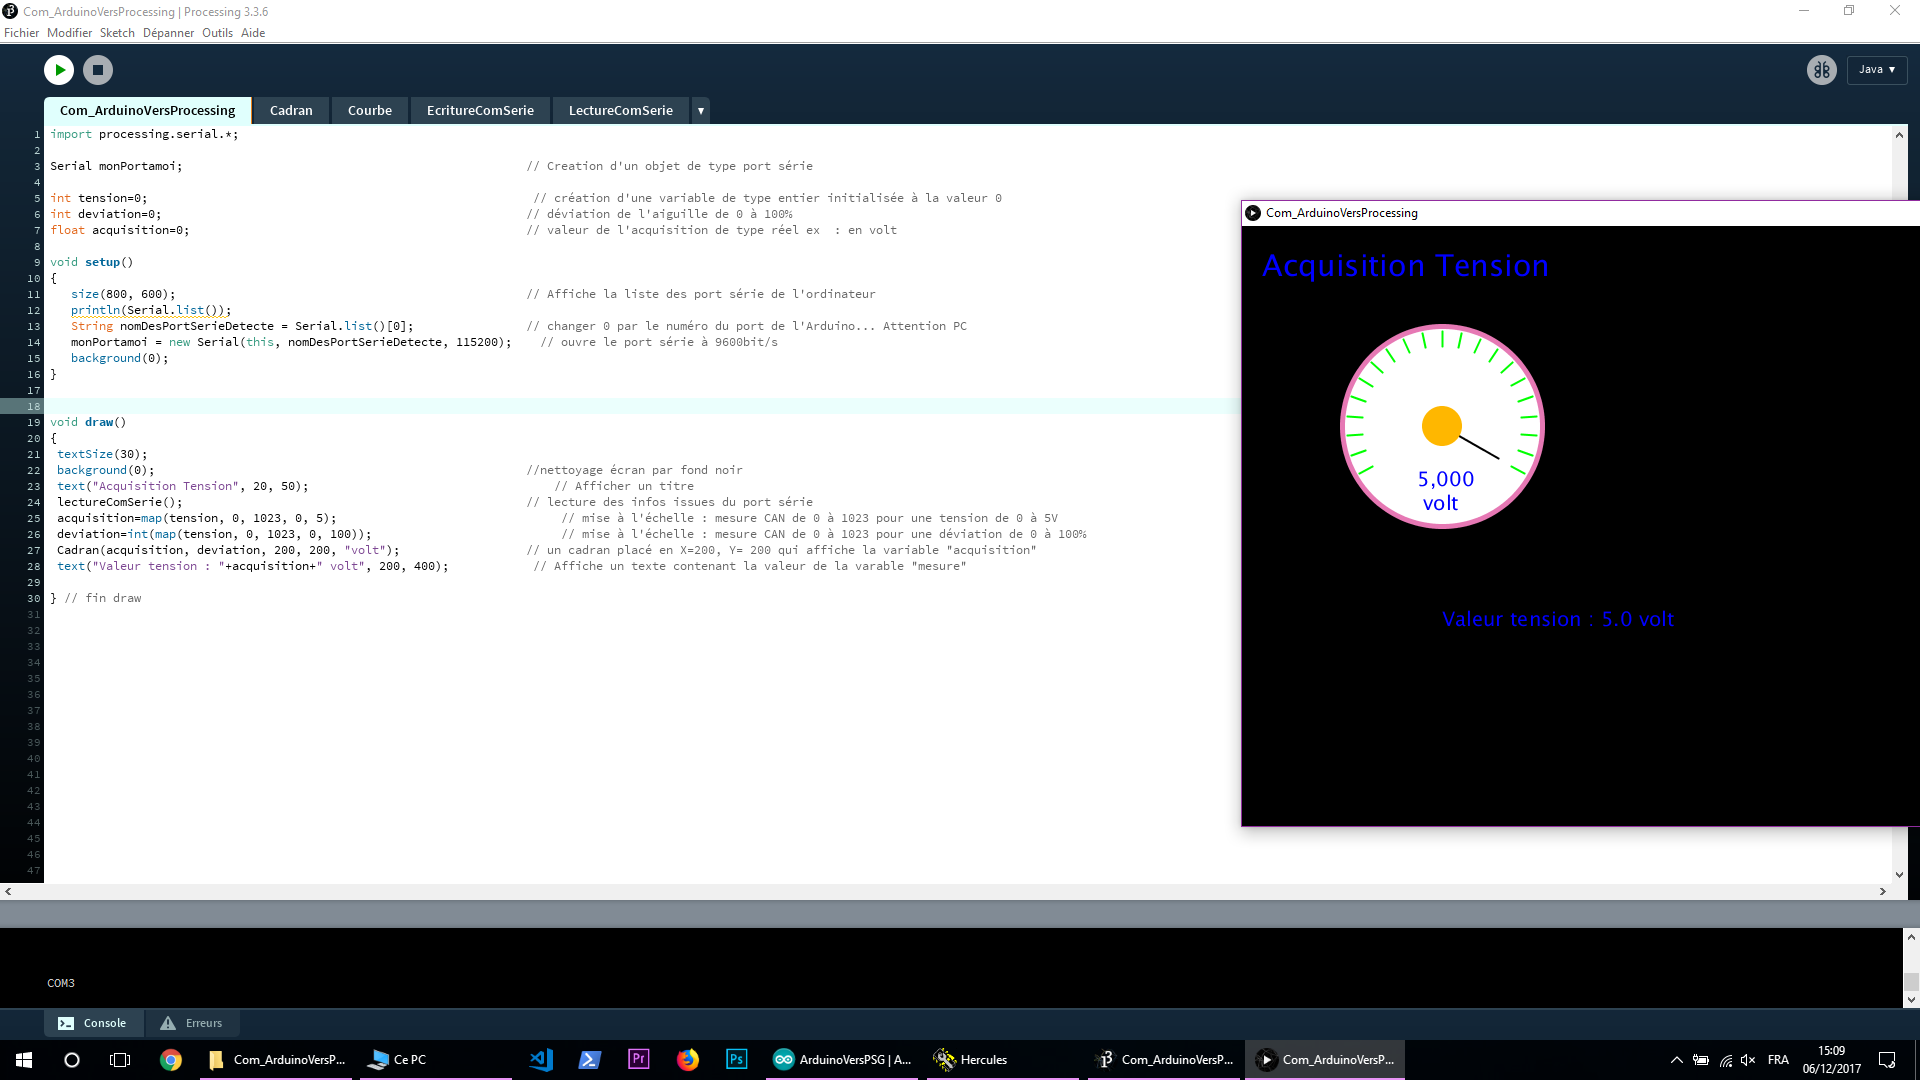The height and width of the screenshot is (1080, 1920).
Task: Switch to the Arduino IDE taskbar window
Action: 843,1060
